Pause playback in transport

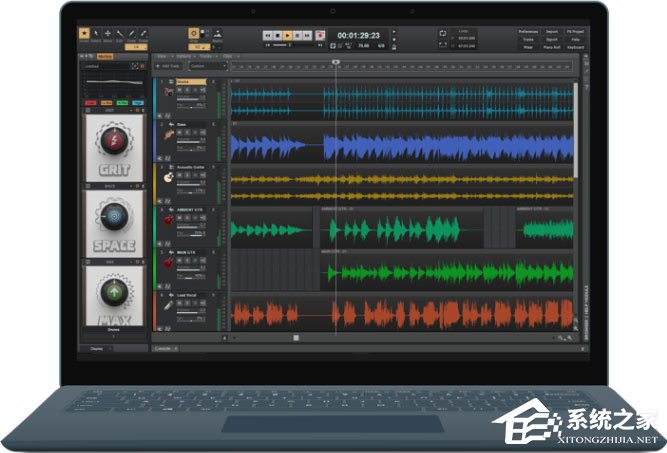click(x=297, y=35)
